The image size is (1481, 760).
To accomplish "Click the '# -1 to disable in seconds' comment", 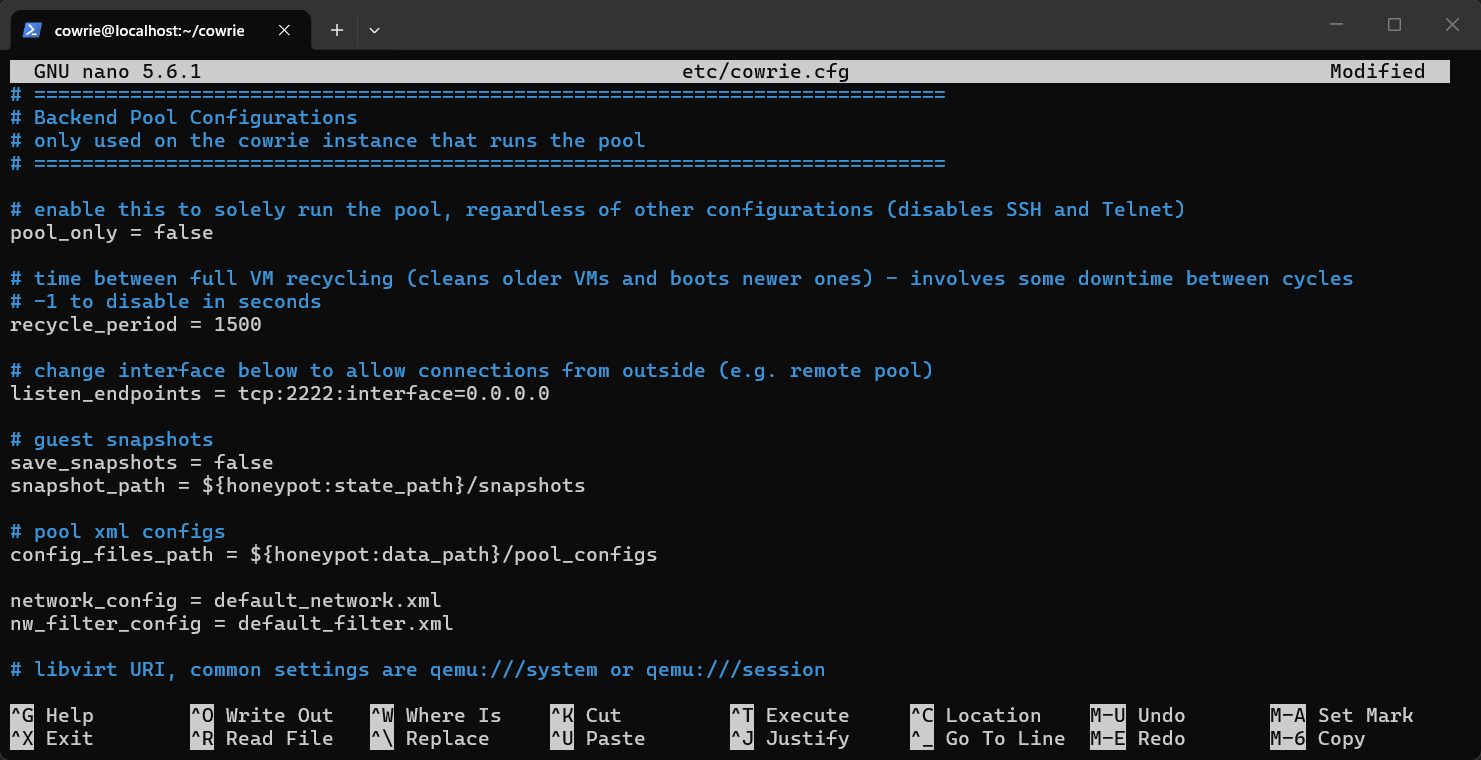I will pyautogui.click(x=166, y=302).
